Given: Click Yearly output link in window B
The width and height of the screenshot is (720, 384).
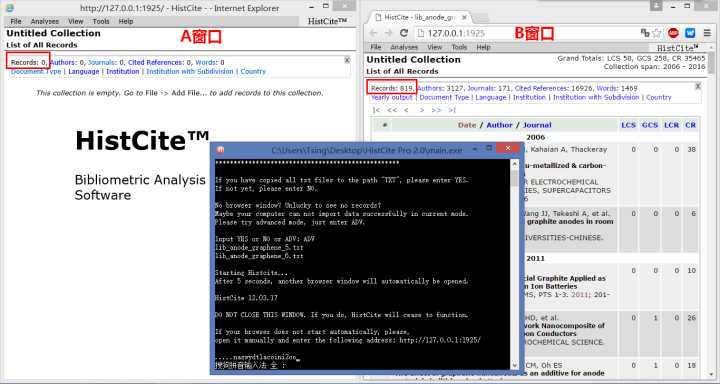Looking at the screenshot, I should (x=392, y=97).
